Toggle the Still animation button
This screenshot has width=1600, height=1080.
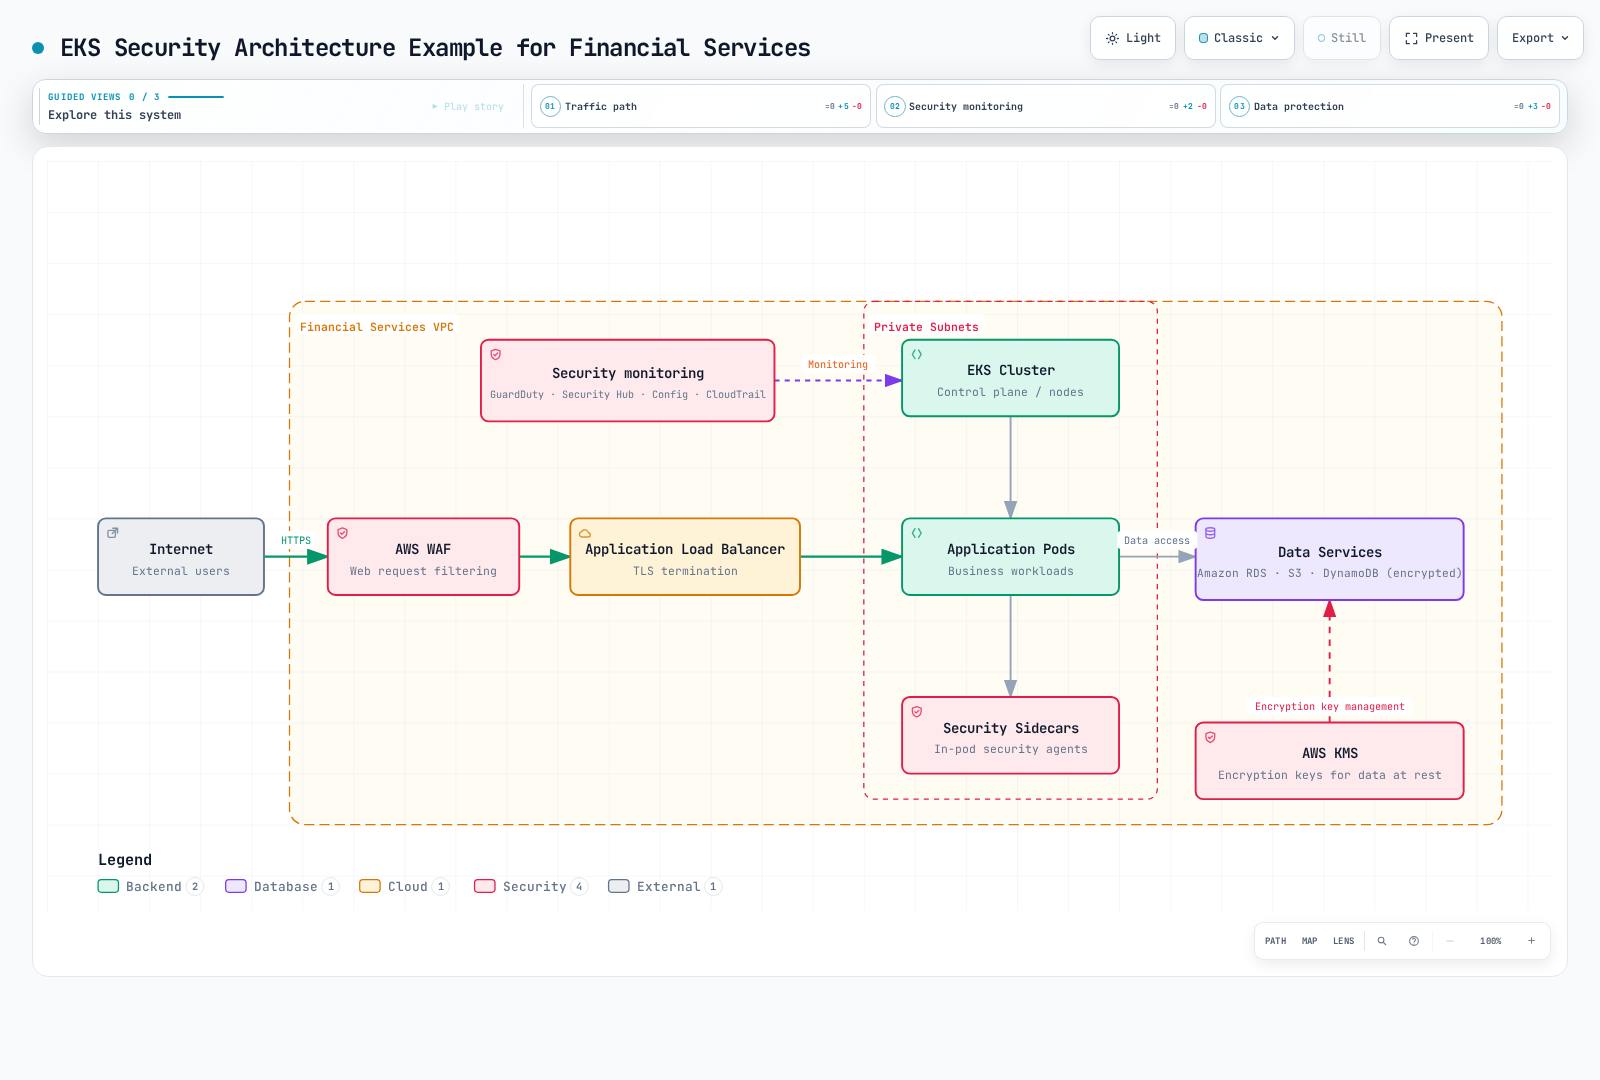(x=1342, y=38)
